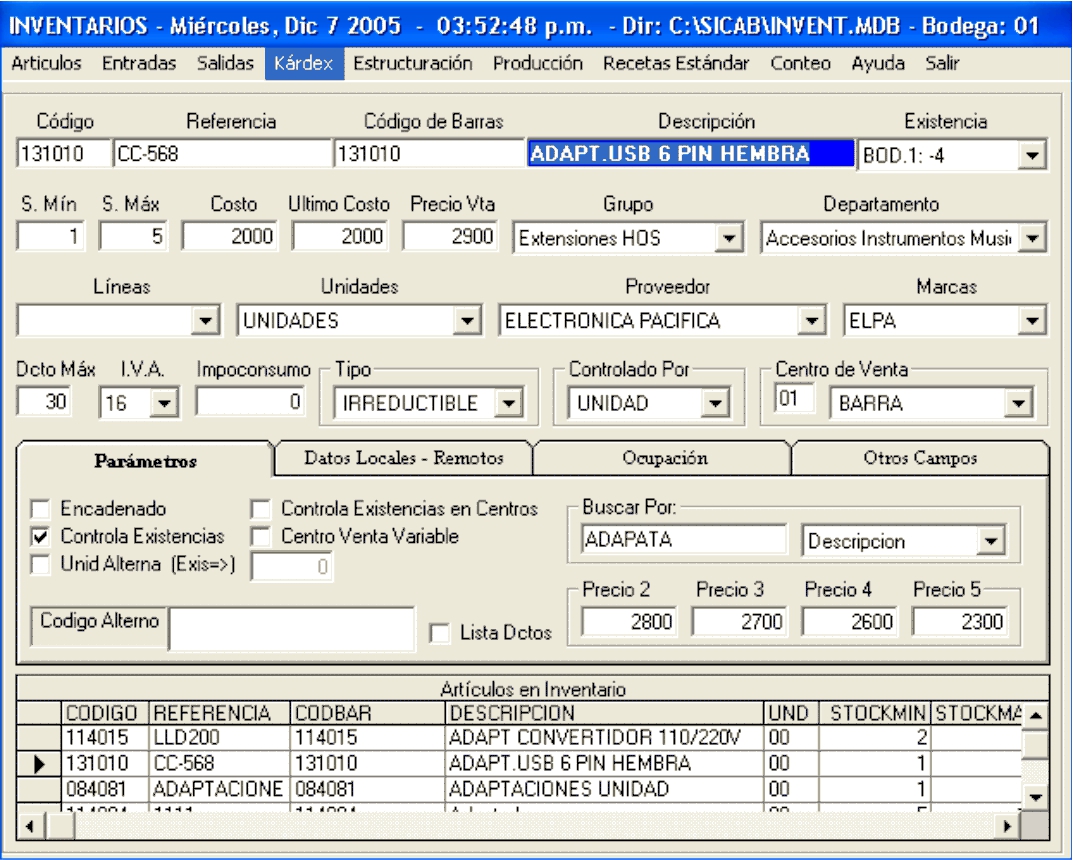
Task: Open the Estructuración menu
Action: click(x=412, y=63)
